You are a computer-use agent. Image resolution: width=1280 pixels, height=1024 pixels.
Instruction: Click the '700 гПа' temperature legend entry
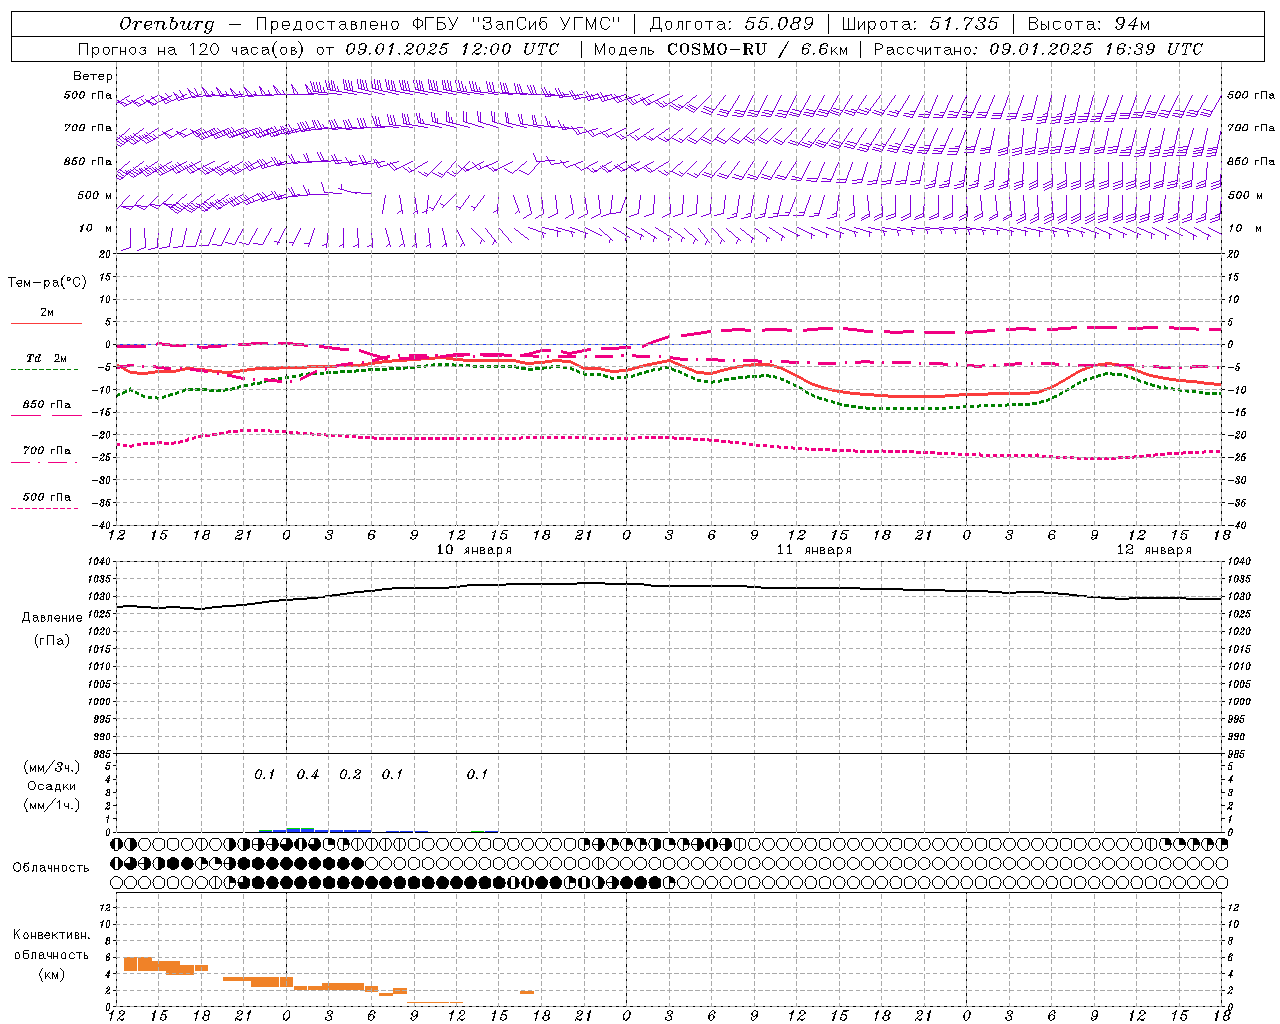point(47,450)
